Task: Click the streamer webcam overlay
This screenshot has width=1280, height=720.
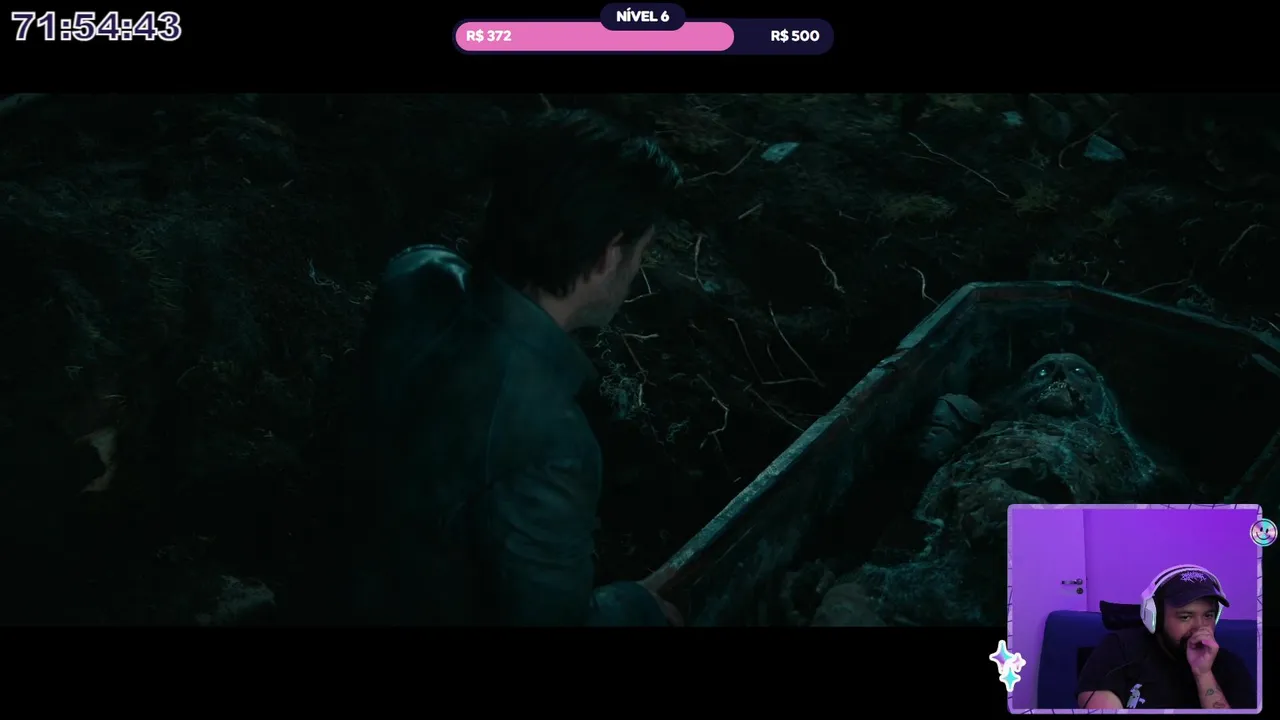Action: [1134, 609]
